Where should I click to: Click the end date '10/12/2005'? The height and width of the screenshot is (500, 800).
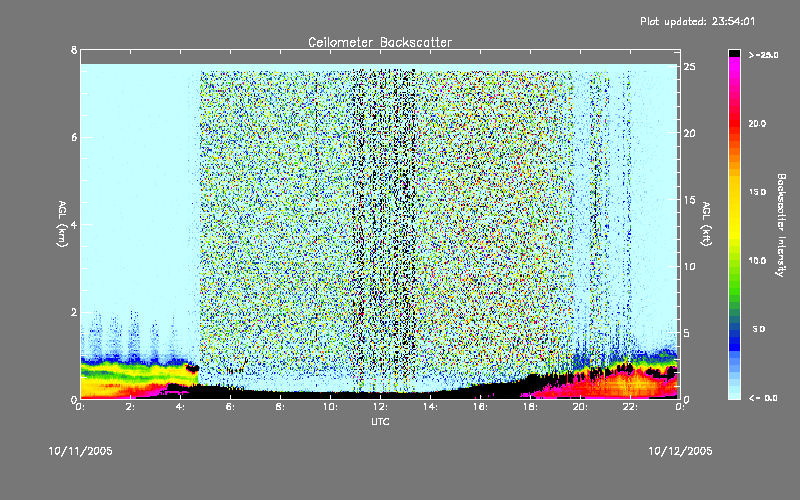click(x=680, y=451)
